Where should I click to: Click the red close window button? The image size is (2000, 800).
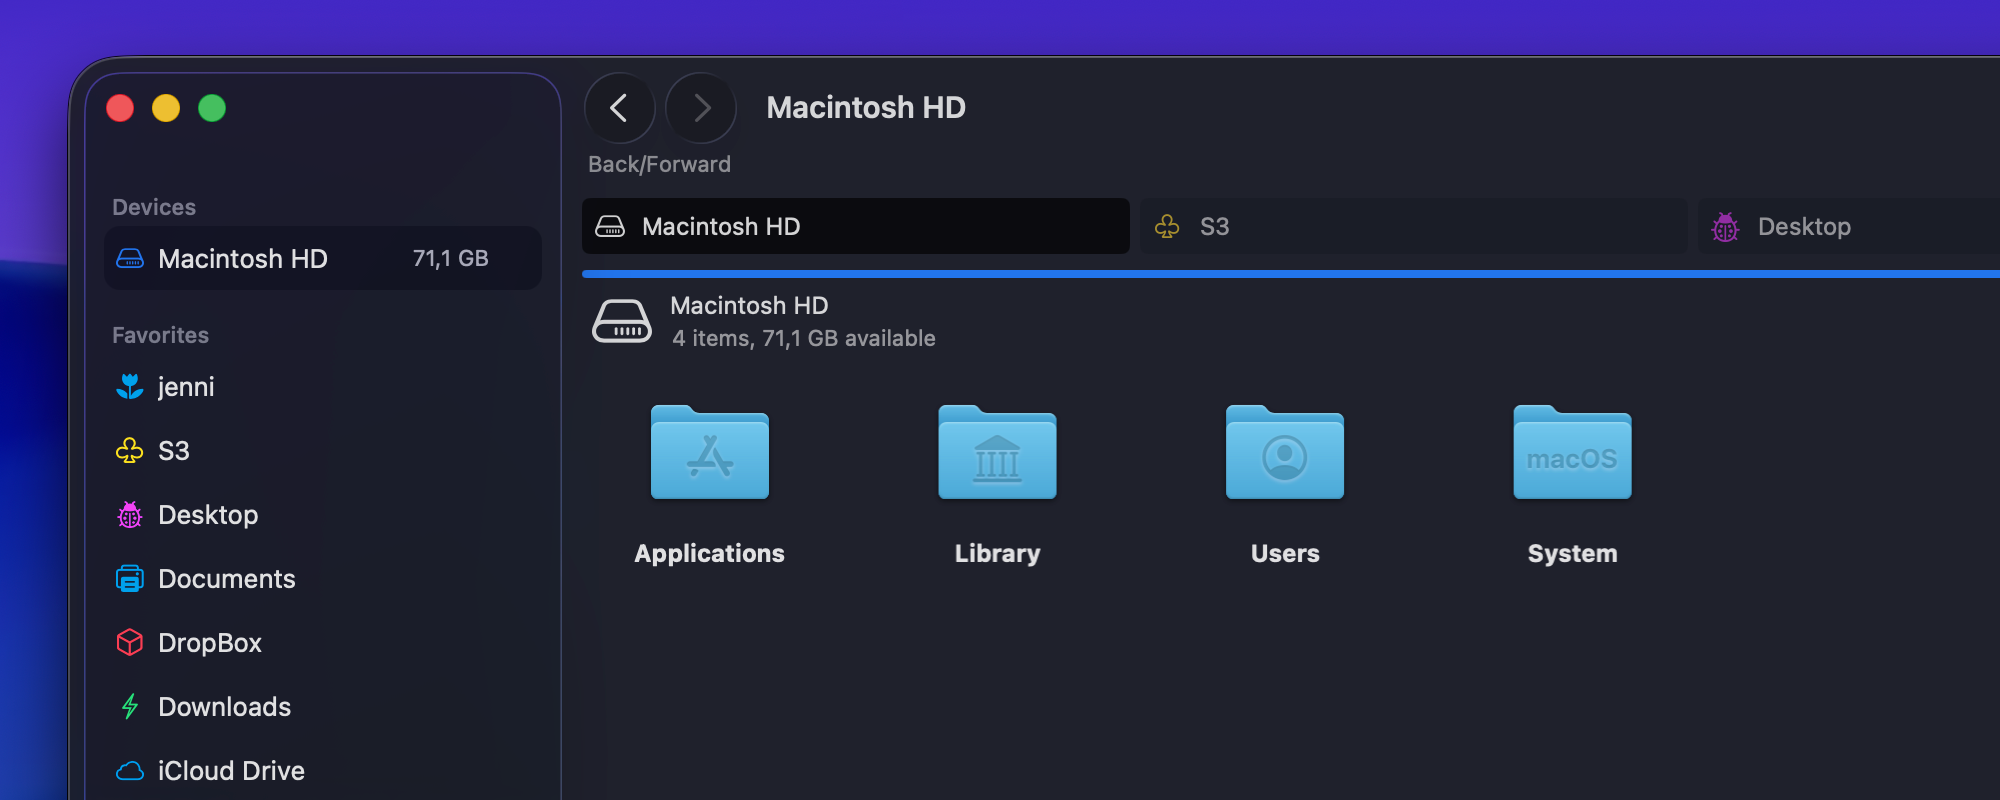120,108
